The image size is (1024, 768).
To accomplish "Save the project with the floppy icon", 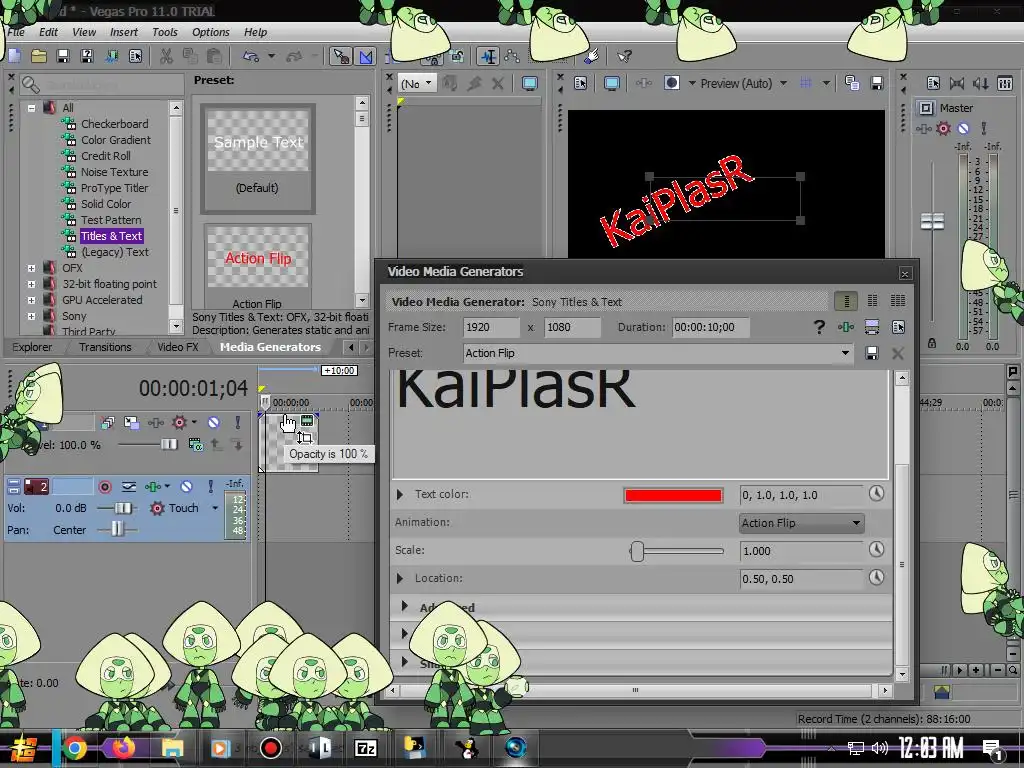I will click(x=63, y=56).
